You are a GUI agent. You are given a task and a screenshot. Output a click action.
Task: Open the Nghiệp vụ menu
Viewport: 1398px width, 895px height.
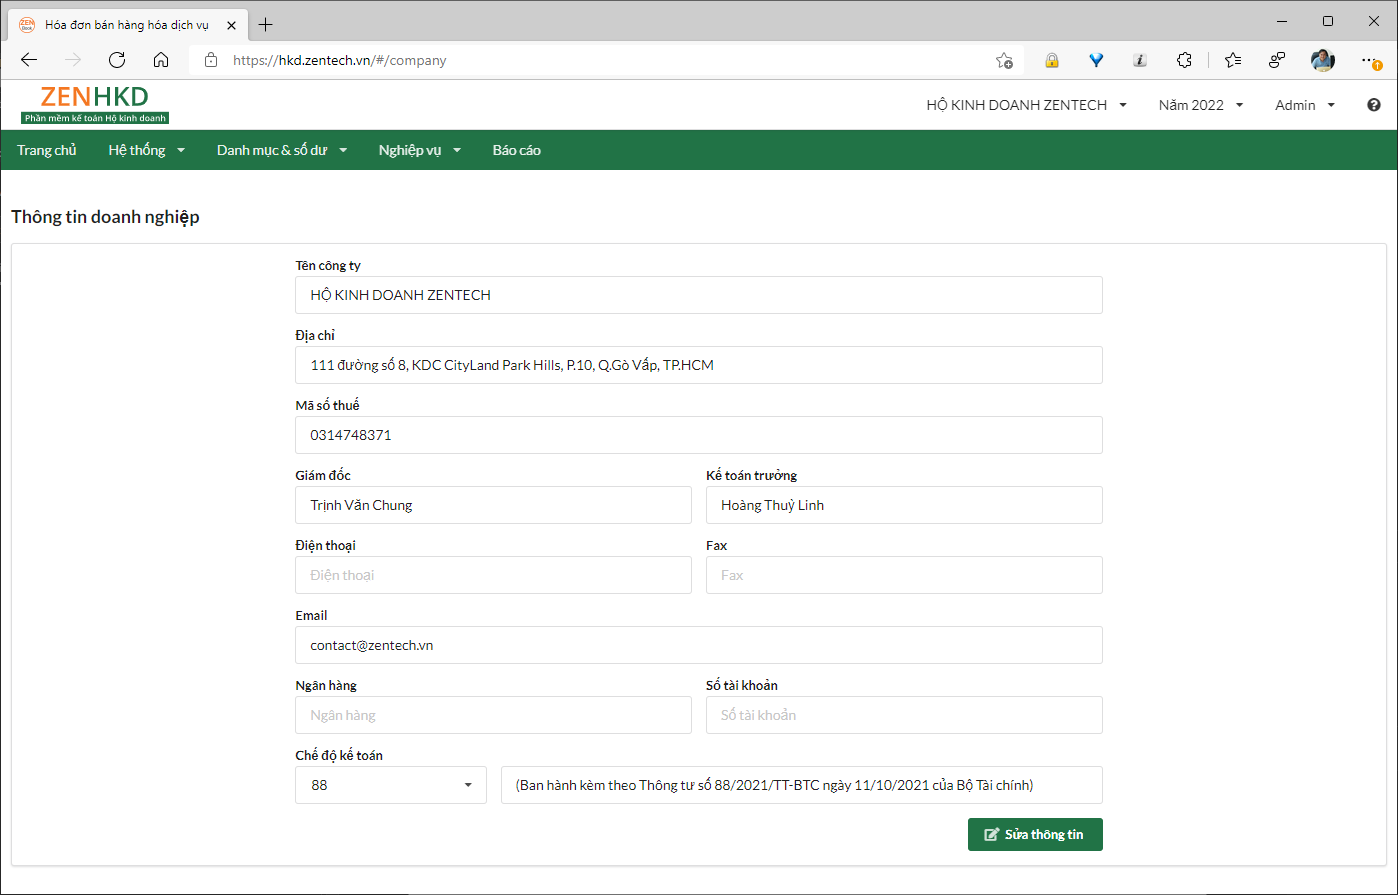click(x=419, y=150)
